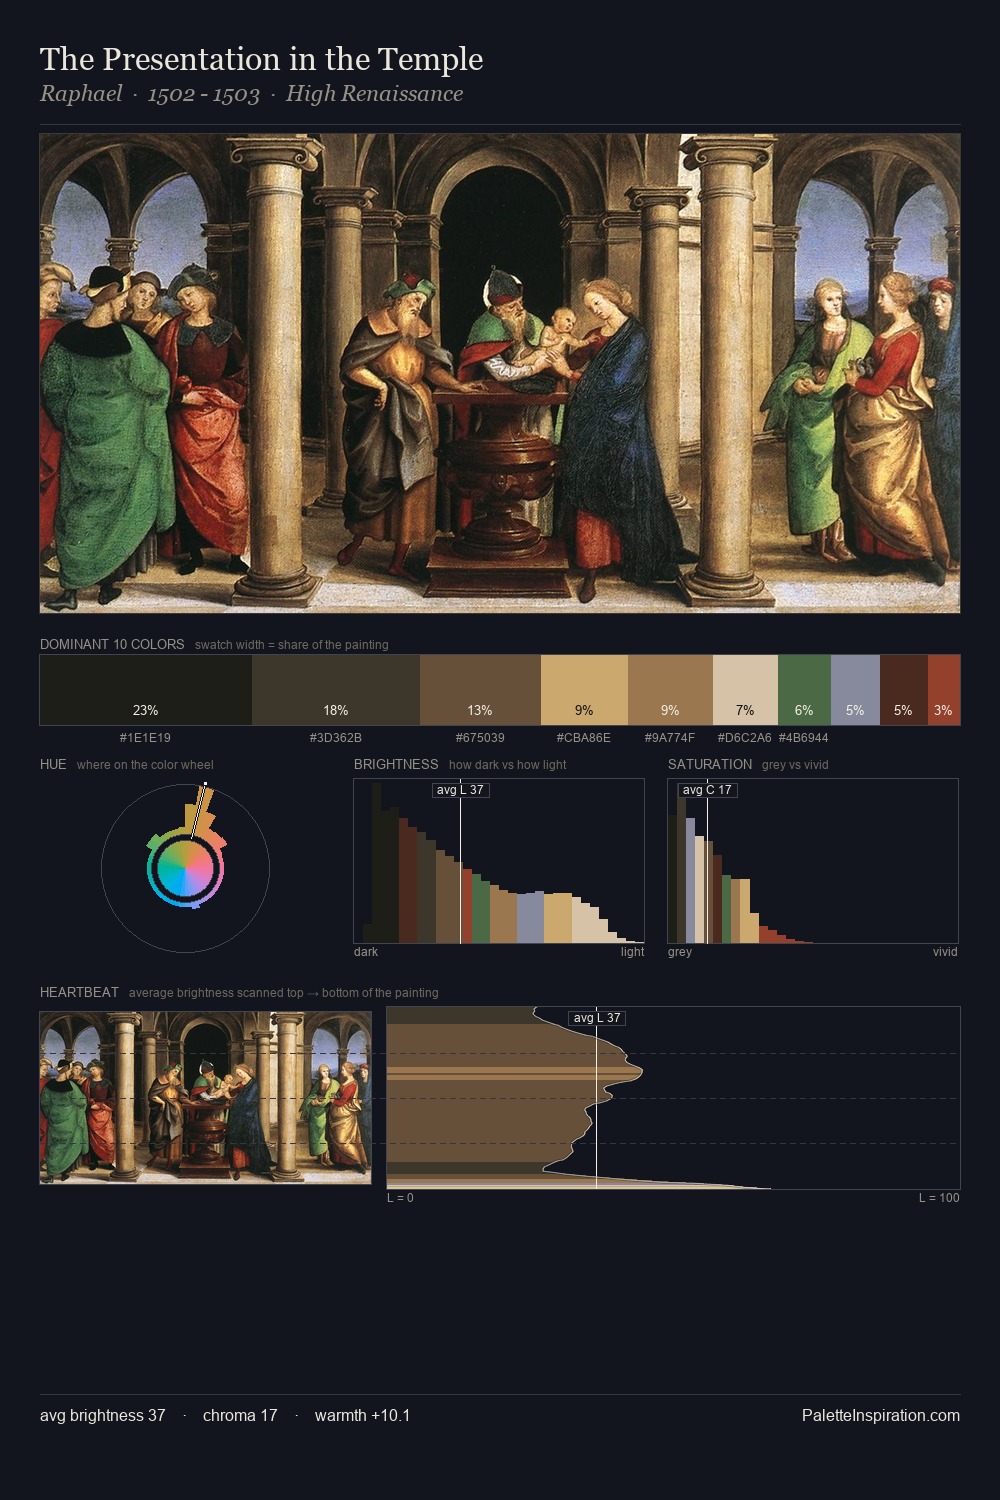
Task: Click the 'light' brightness axis label
Action: 633,952
